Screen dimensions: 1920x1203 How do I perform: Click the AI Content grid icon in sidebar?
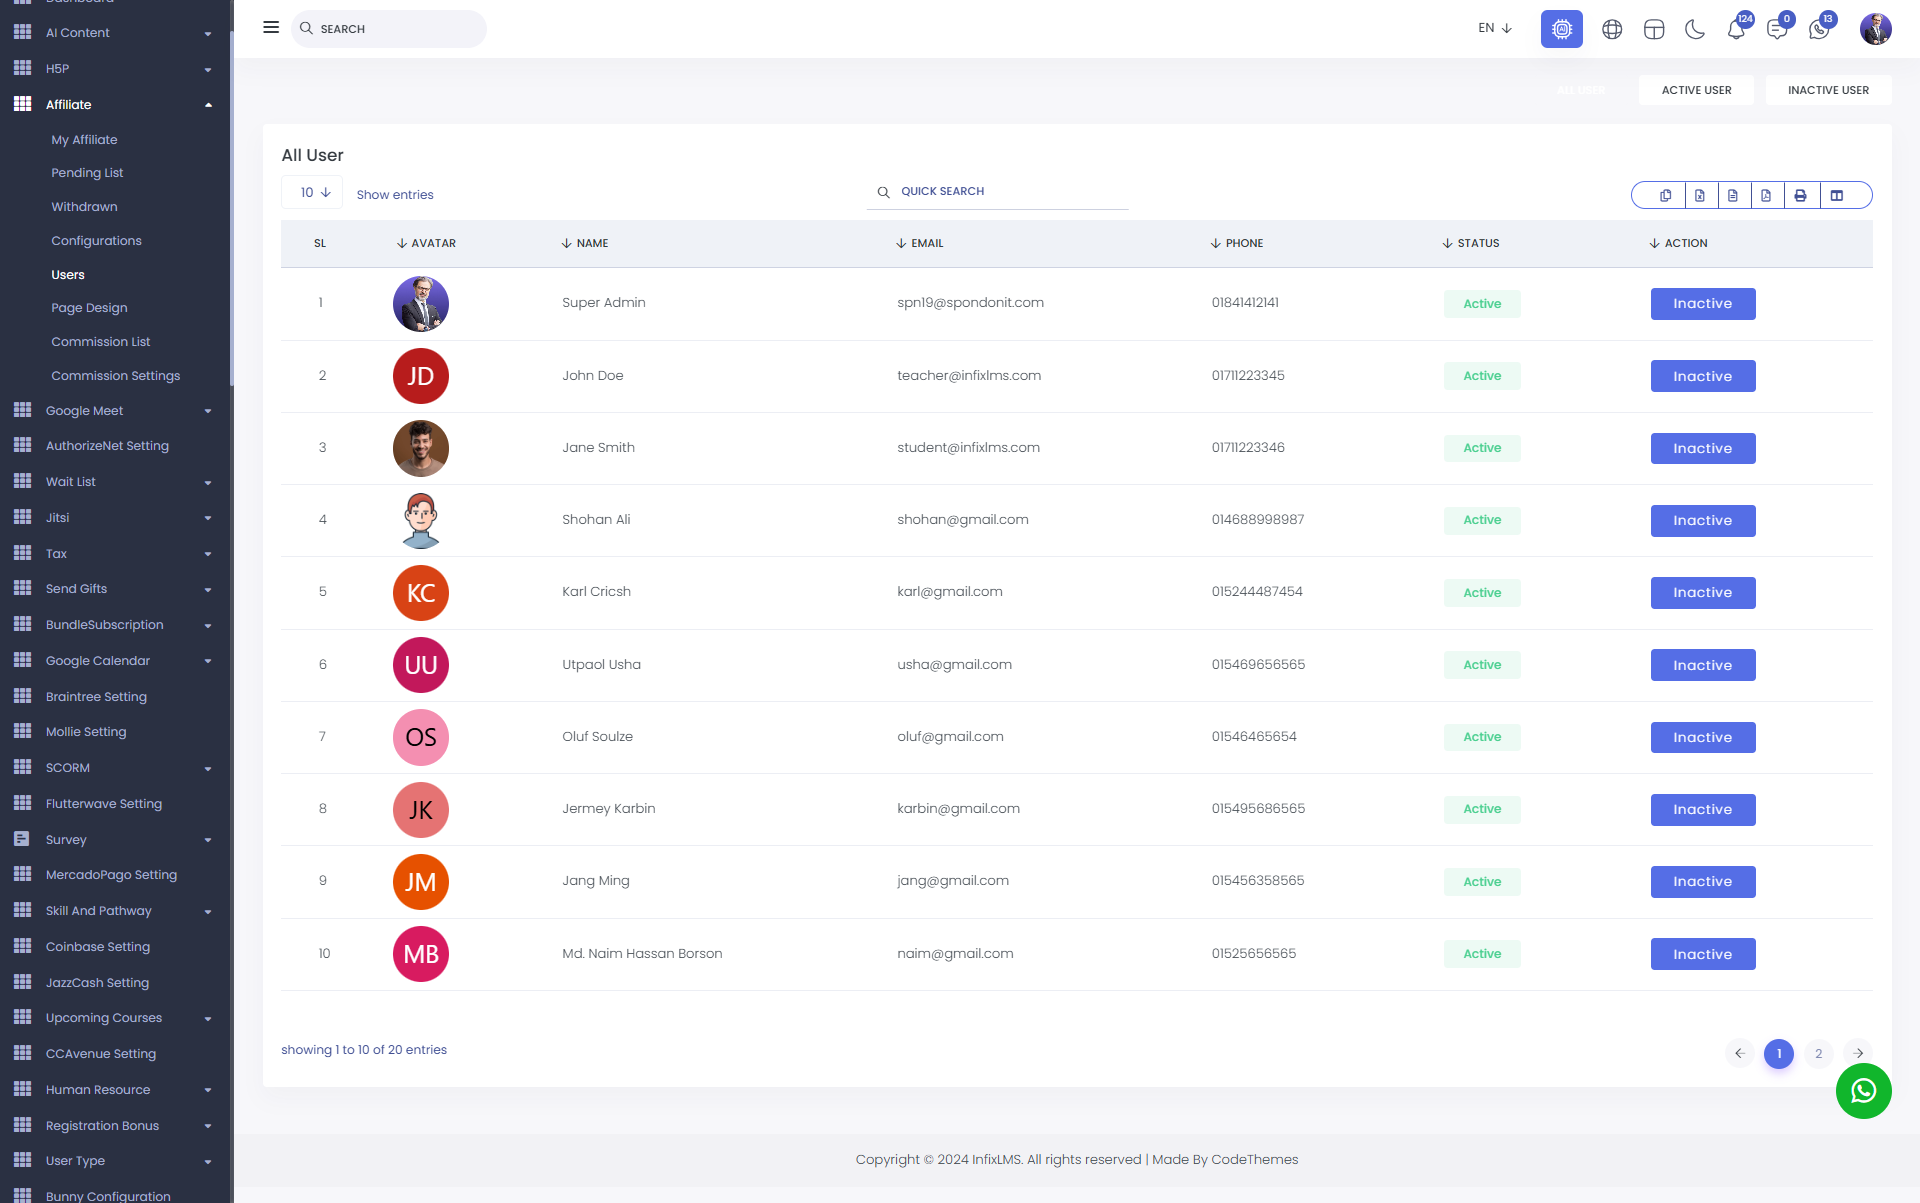pos(22,32)
